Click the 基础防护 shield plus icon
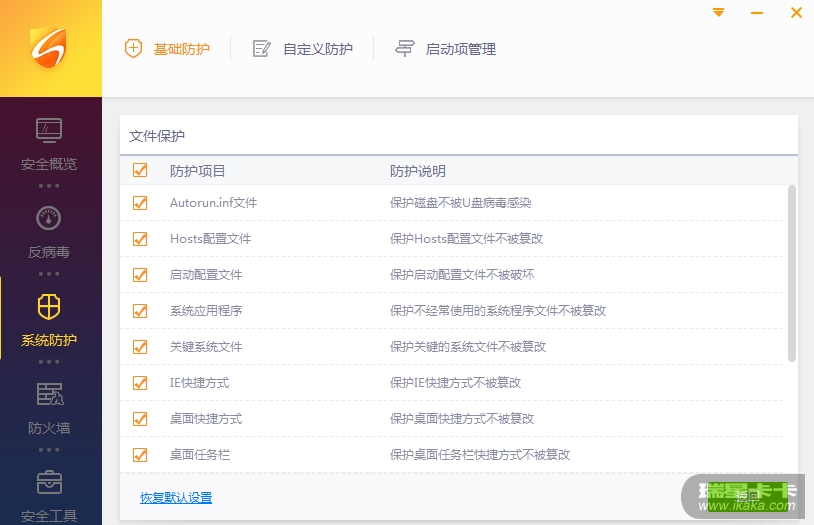 pyautogui.click(x=133, y=48)
